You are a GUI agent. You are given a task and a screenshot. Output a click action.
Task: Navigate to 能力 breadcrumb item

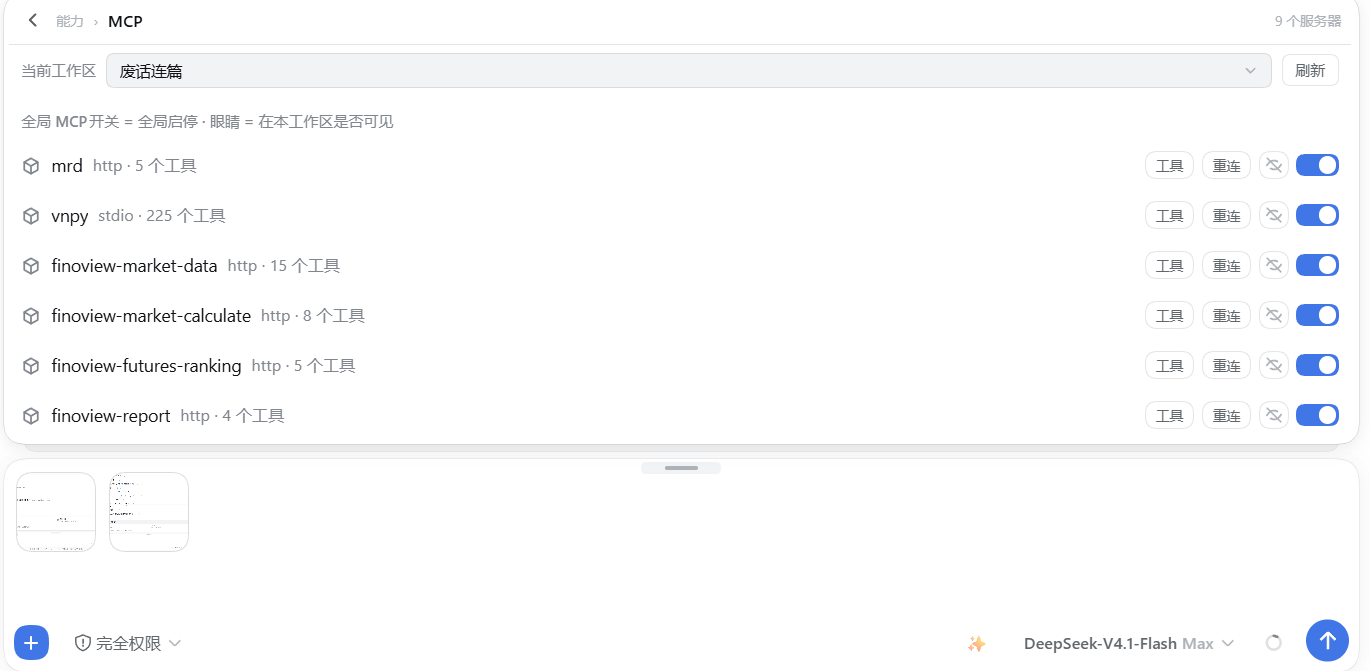70,21
